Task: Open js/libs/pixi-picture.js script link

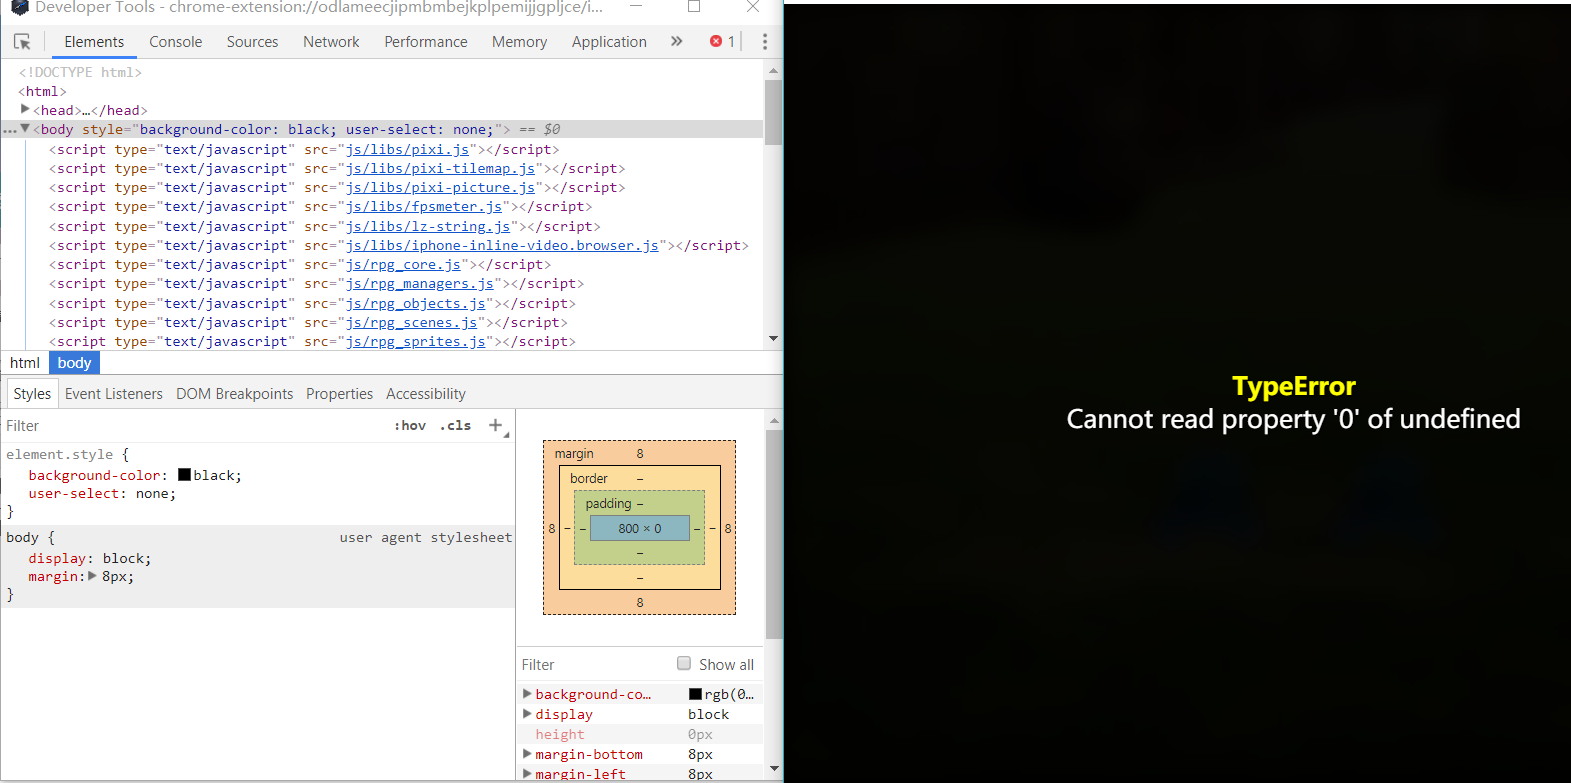Action: 440,187
